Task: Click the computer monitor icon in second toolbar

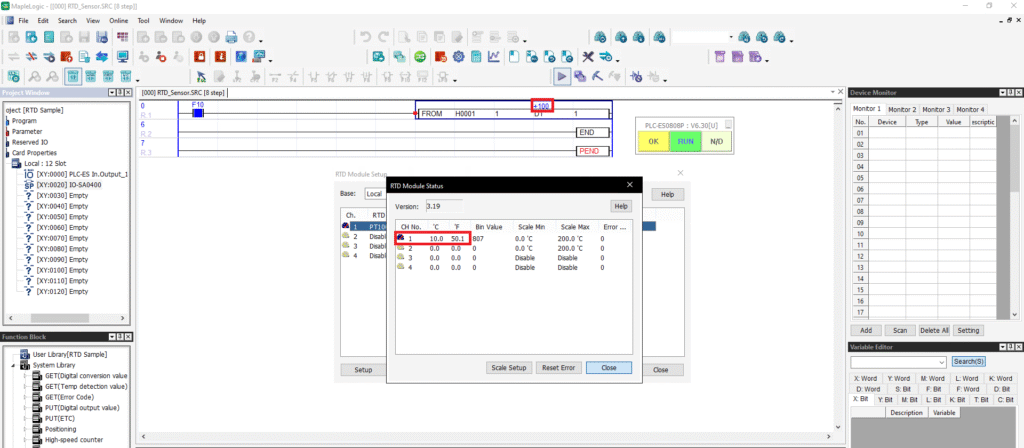Action: (x=122, y=56)
